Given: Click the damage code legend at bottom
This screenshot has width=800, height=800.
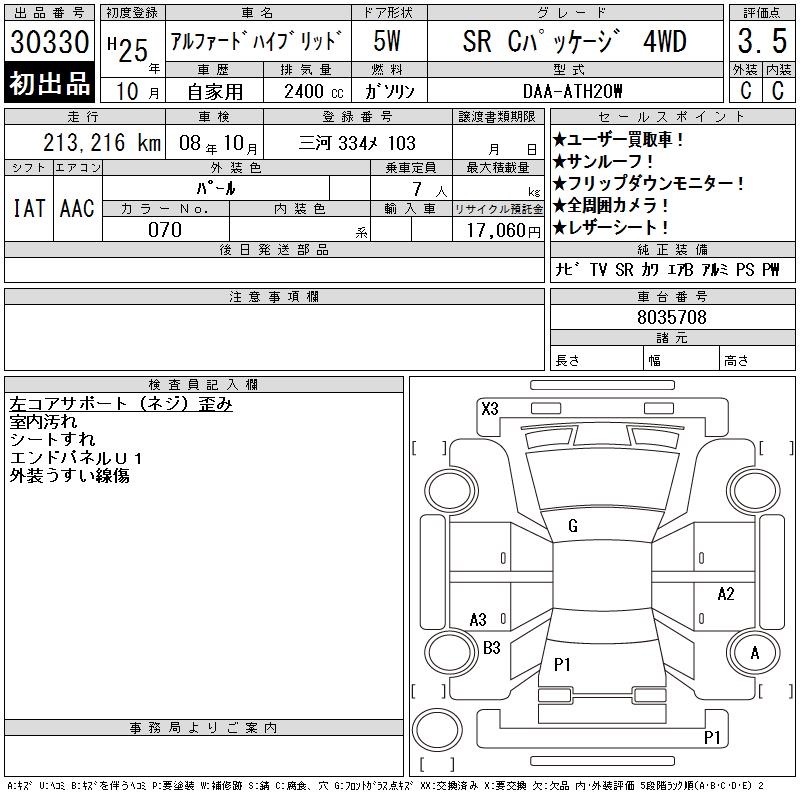Looking at the screenshot, I should click(x=385, y=786).
